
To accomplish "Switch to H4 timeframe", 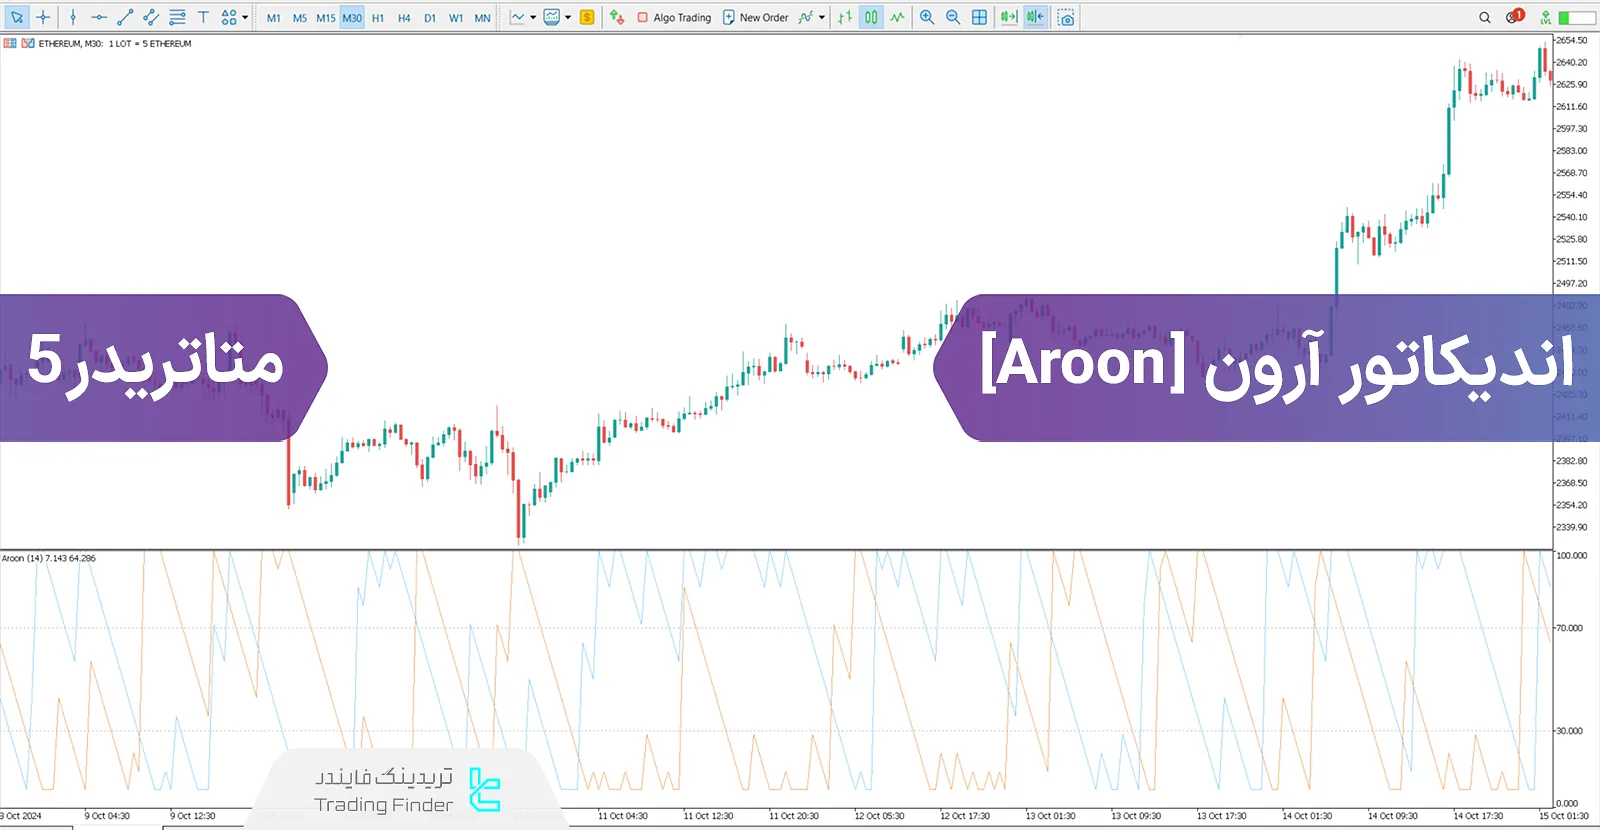I will [404, 18].
